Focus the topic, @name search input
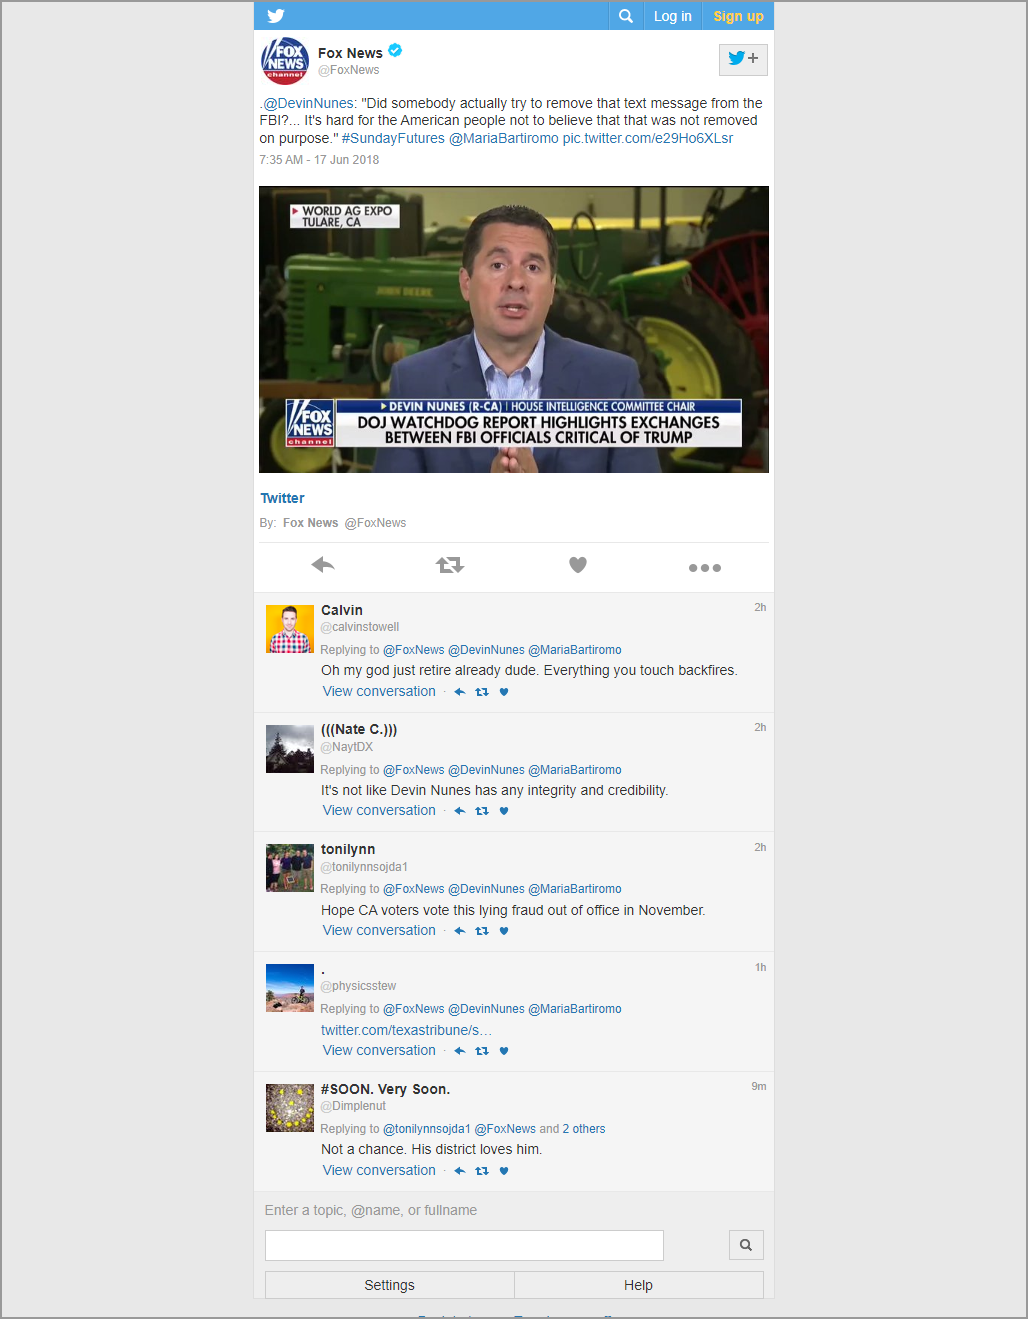Image resolution: width=1028 pixels, height=1319 pixels. pyautogui.click(x=464, y=1245)
